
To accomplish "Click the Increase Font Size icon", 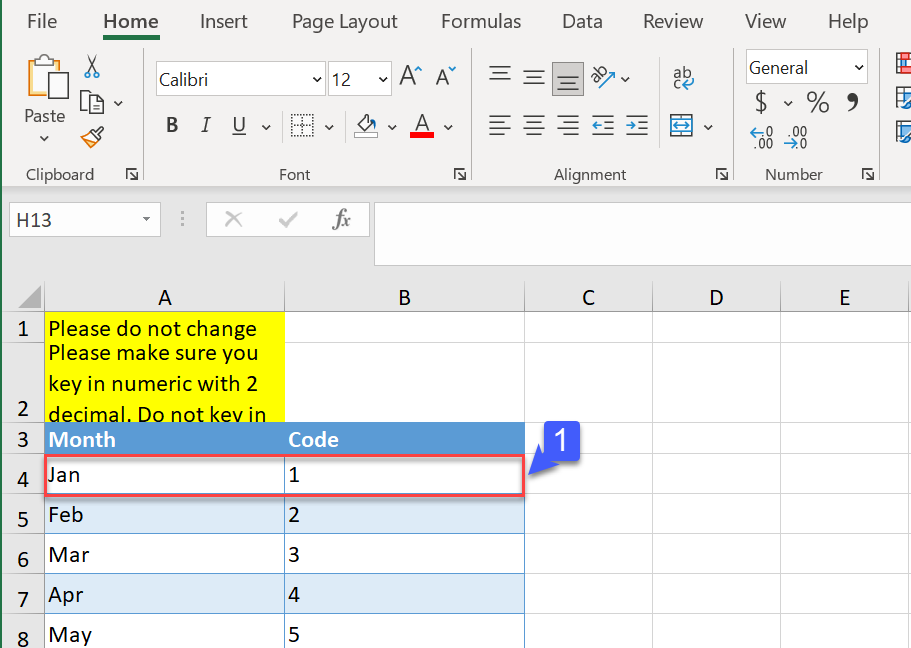I will 410,76.
